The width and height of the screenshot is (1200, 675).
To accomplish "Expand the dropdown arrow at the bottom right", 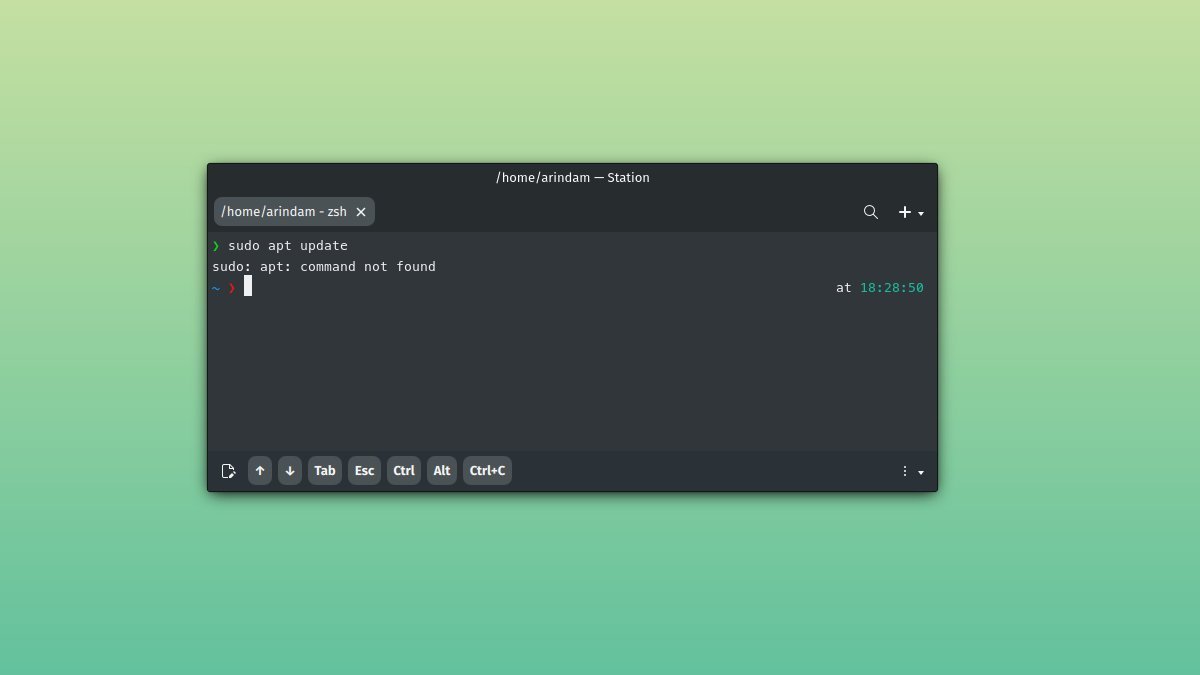I will tap(921, 472).
